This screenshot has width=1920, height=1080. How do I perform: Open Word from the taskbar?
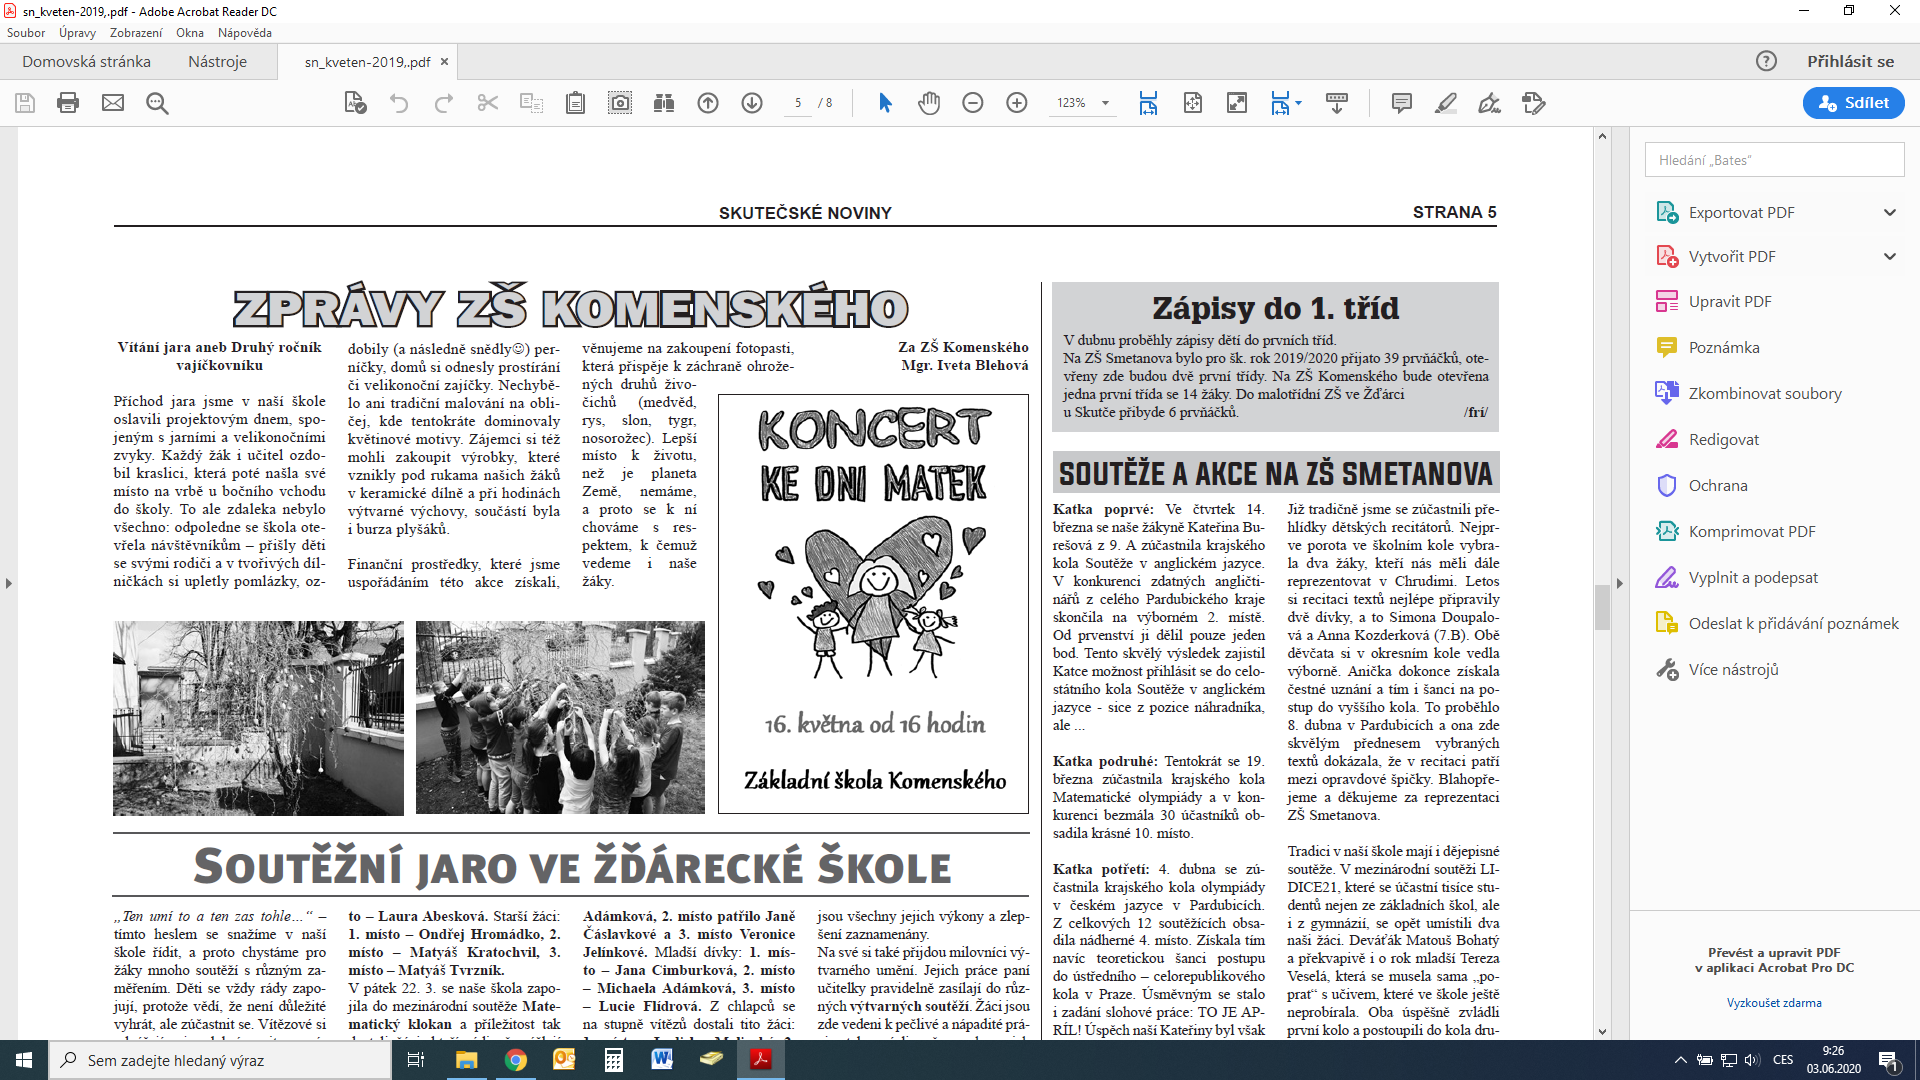coord(662,1060)
